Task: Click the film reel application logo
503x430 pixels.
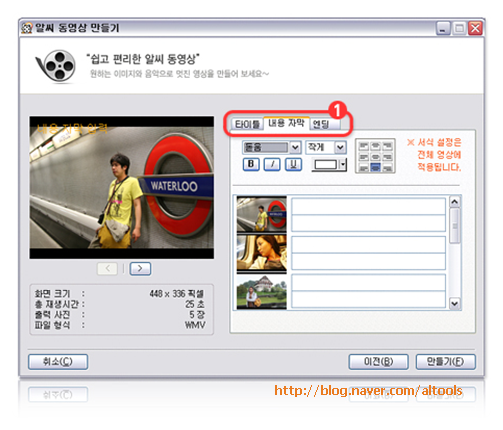Action: pyautogui.click(x=56, y=66)
